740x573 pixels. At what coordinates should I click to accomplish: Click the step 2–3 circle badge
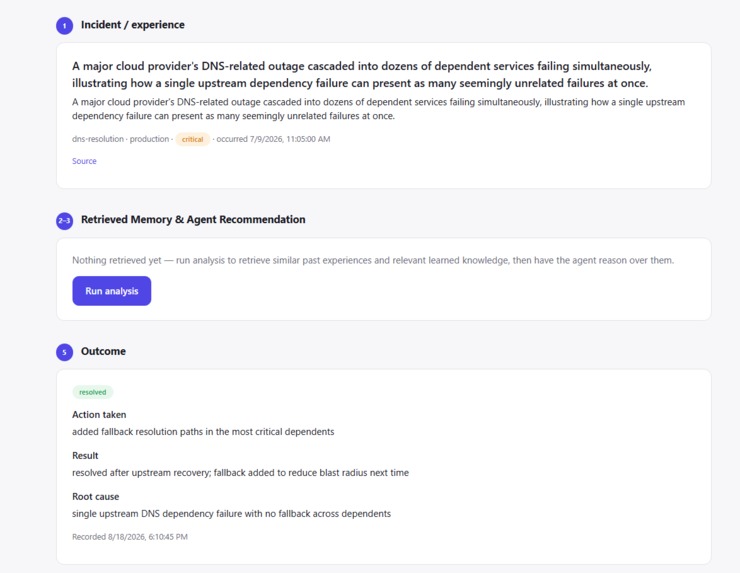(65, 221)
